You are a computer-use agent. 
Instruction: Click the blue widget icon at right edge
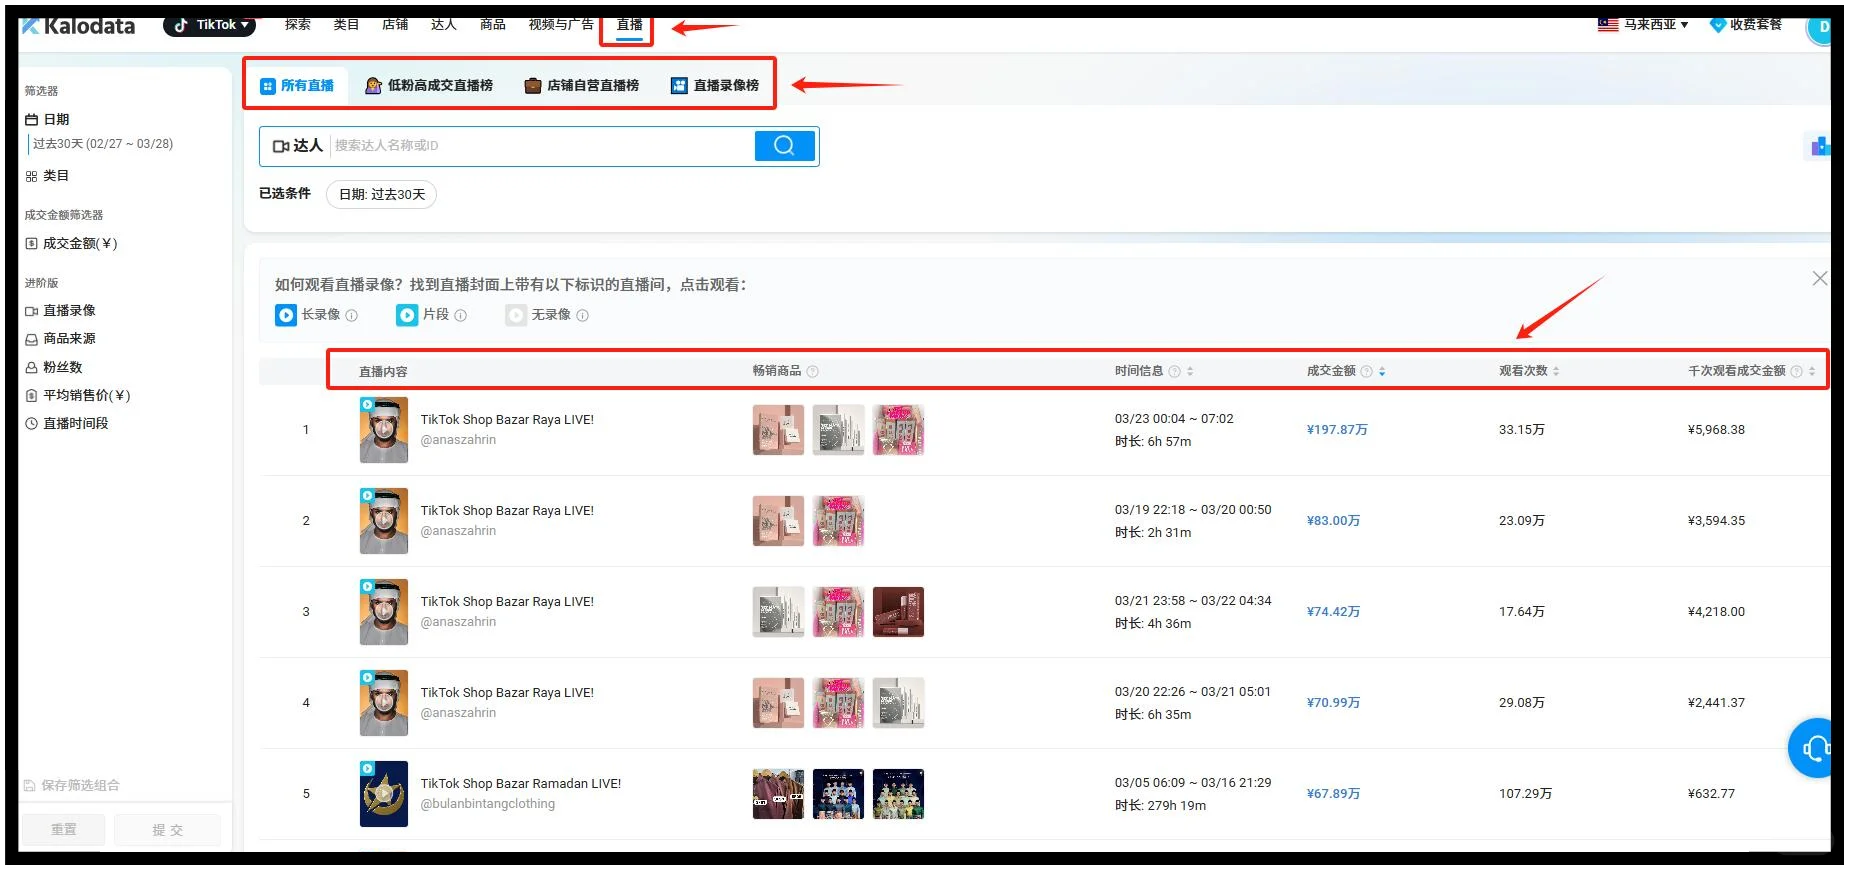click(1819, 147)
